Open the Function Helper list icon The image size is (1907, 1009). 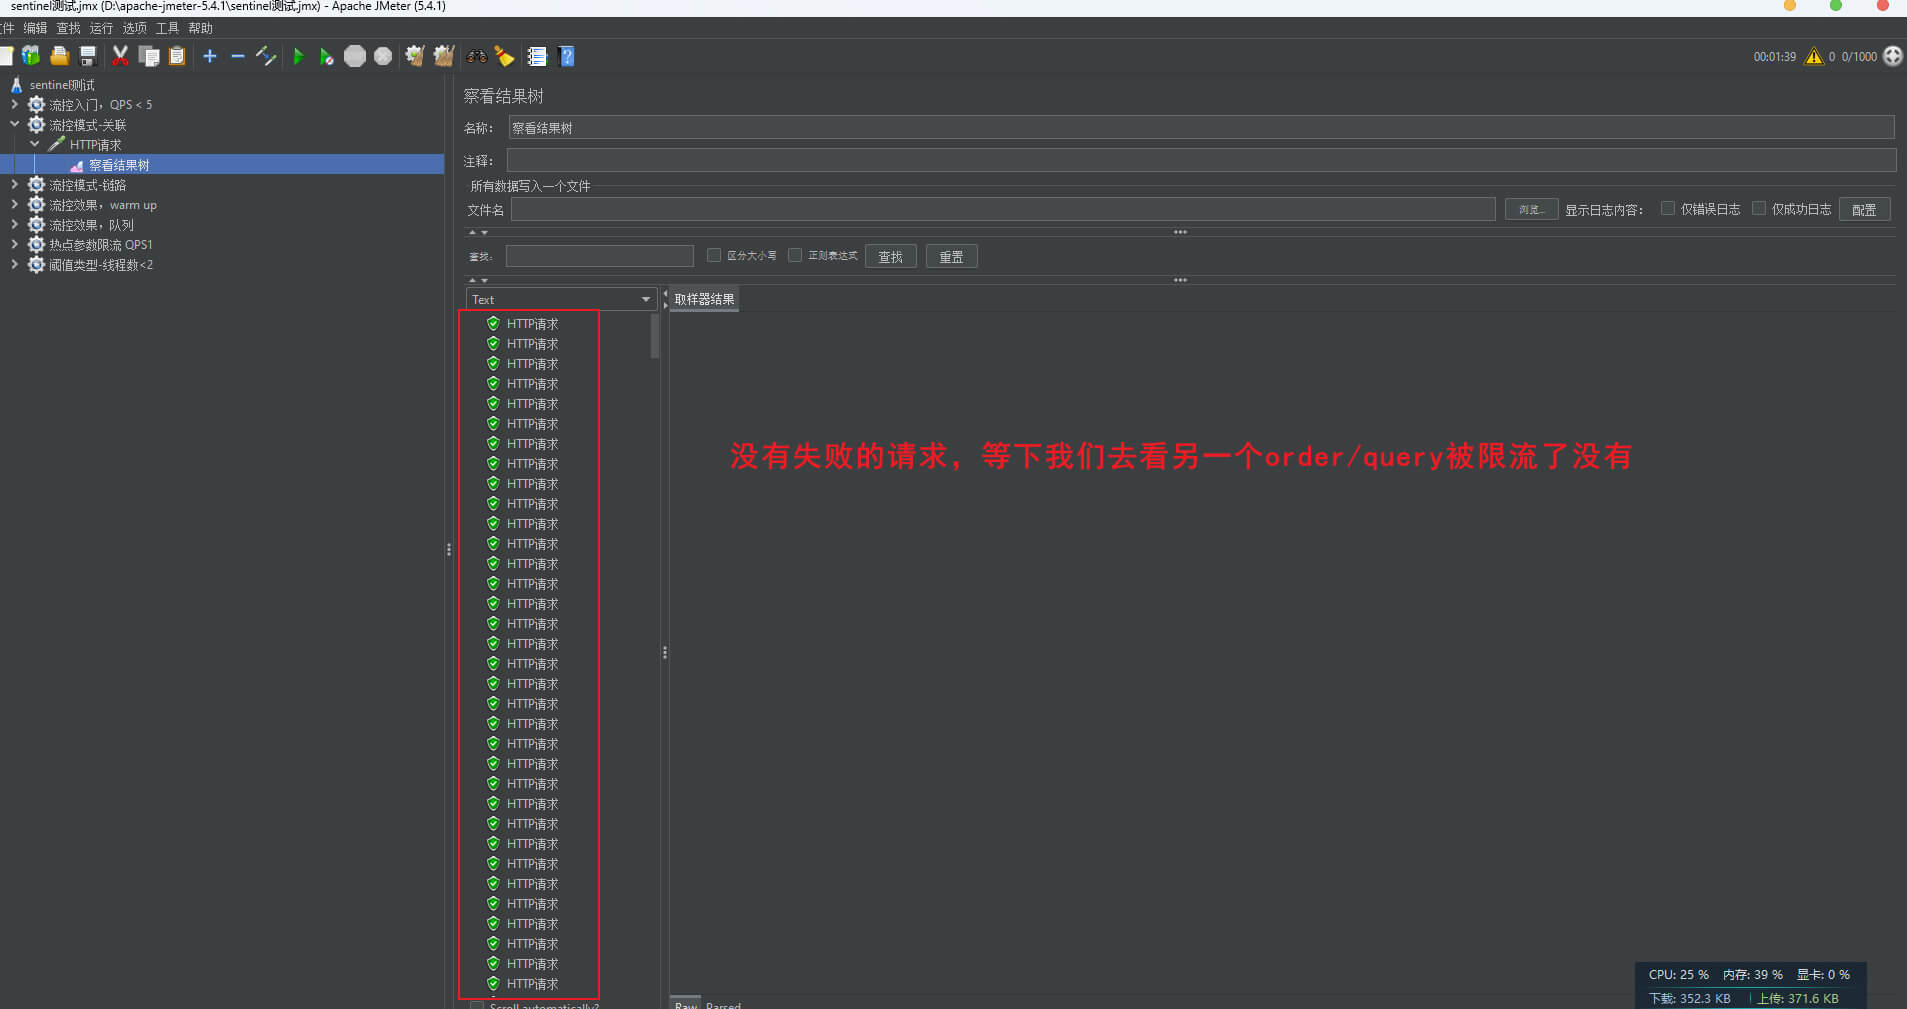tap(537, 56)
